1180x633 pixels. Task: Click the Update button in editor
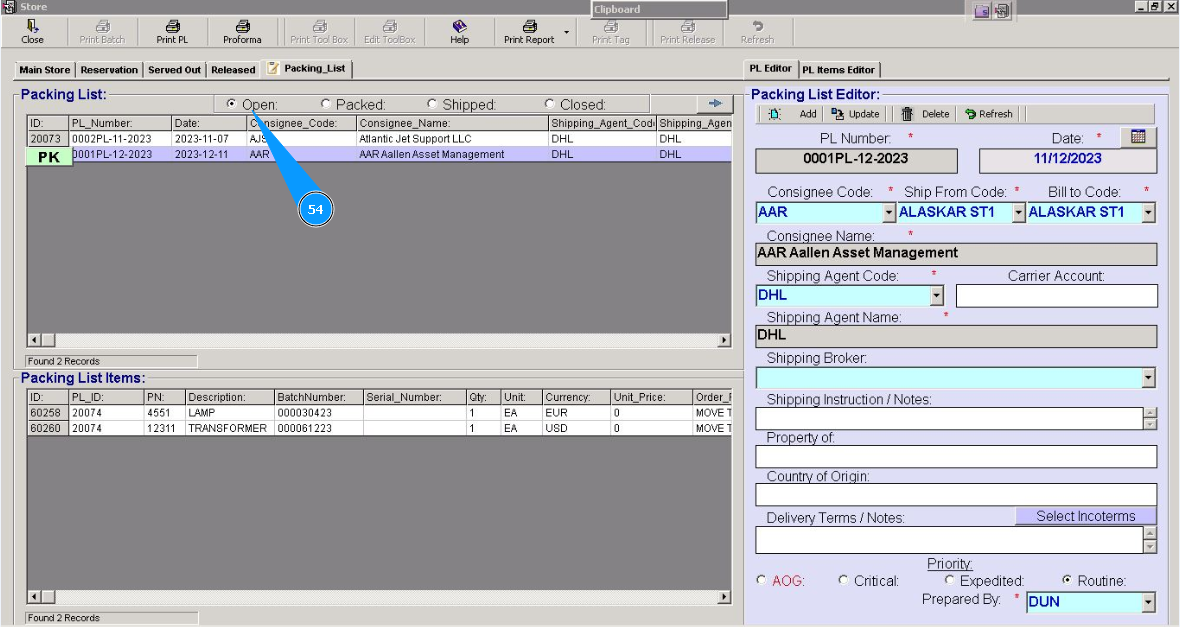pos(855,114)
